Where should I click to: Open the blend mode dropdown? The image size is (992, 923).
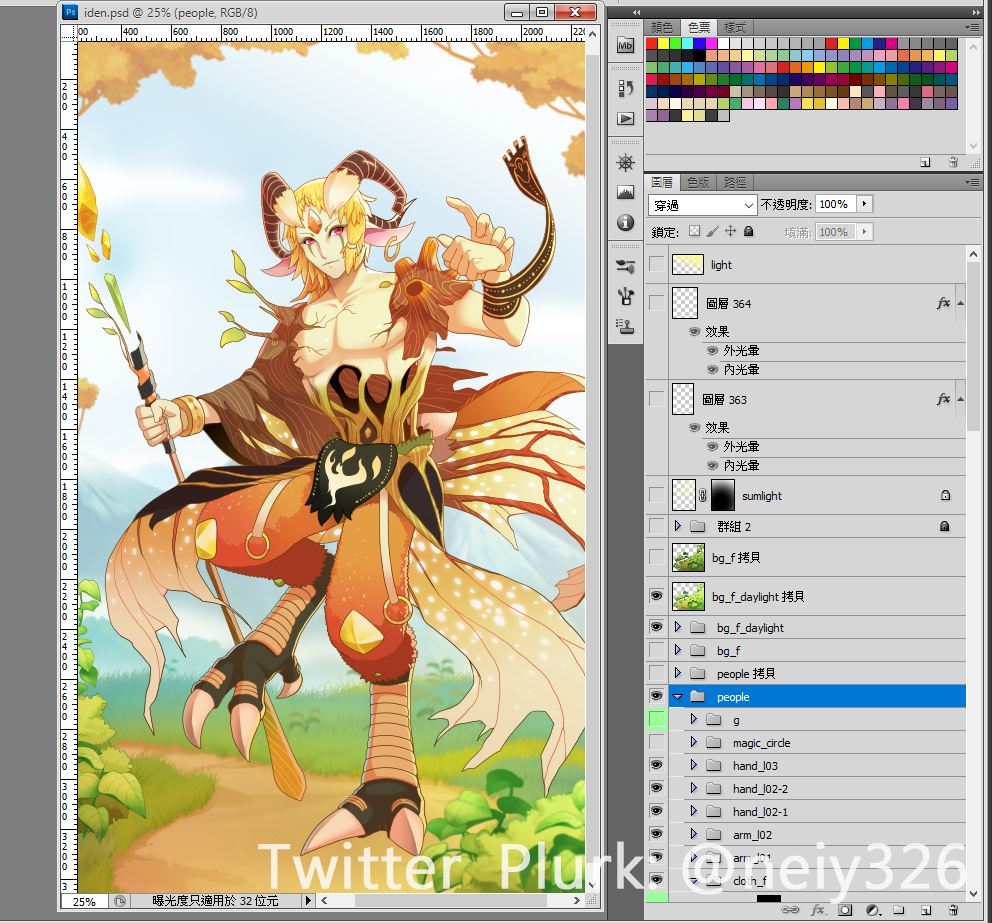(x=703, y=204)
